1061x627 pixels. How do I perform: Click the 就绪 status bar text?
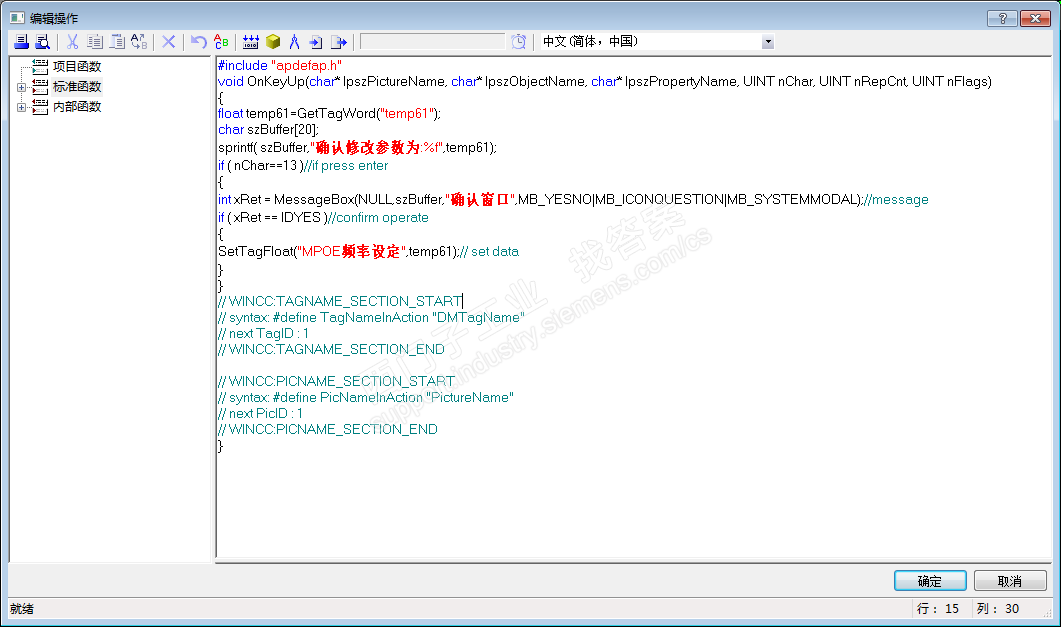[22, 609]
